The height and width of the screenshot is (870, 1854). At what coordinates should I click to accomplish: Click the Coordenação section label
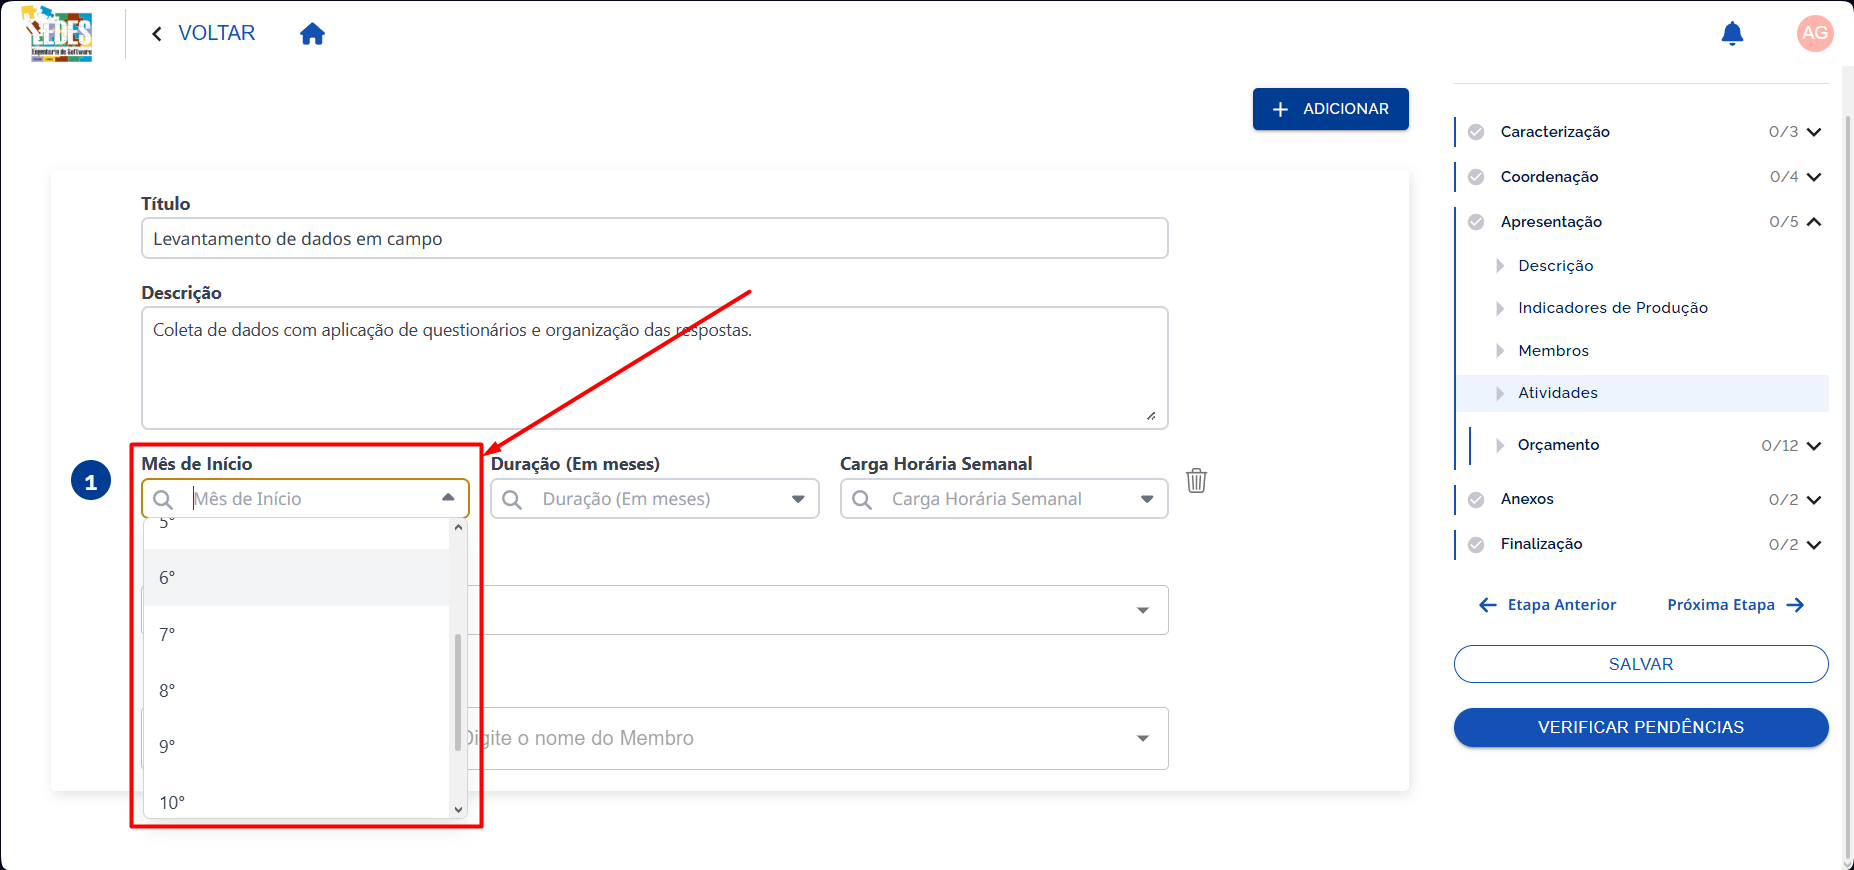[x=1549, y=177]
